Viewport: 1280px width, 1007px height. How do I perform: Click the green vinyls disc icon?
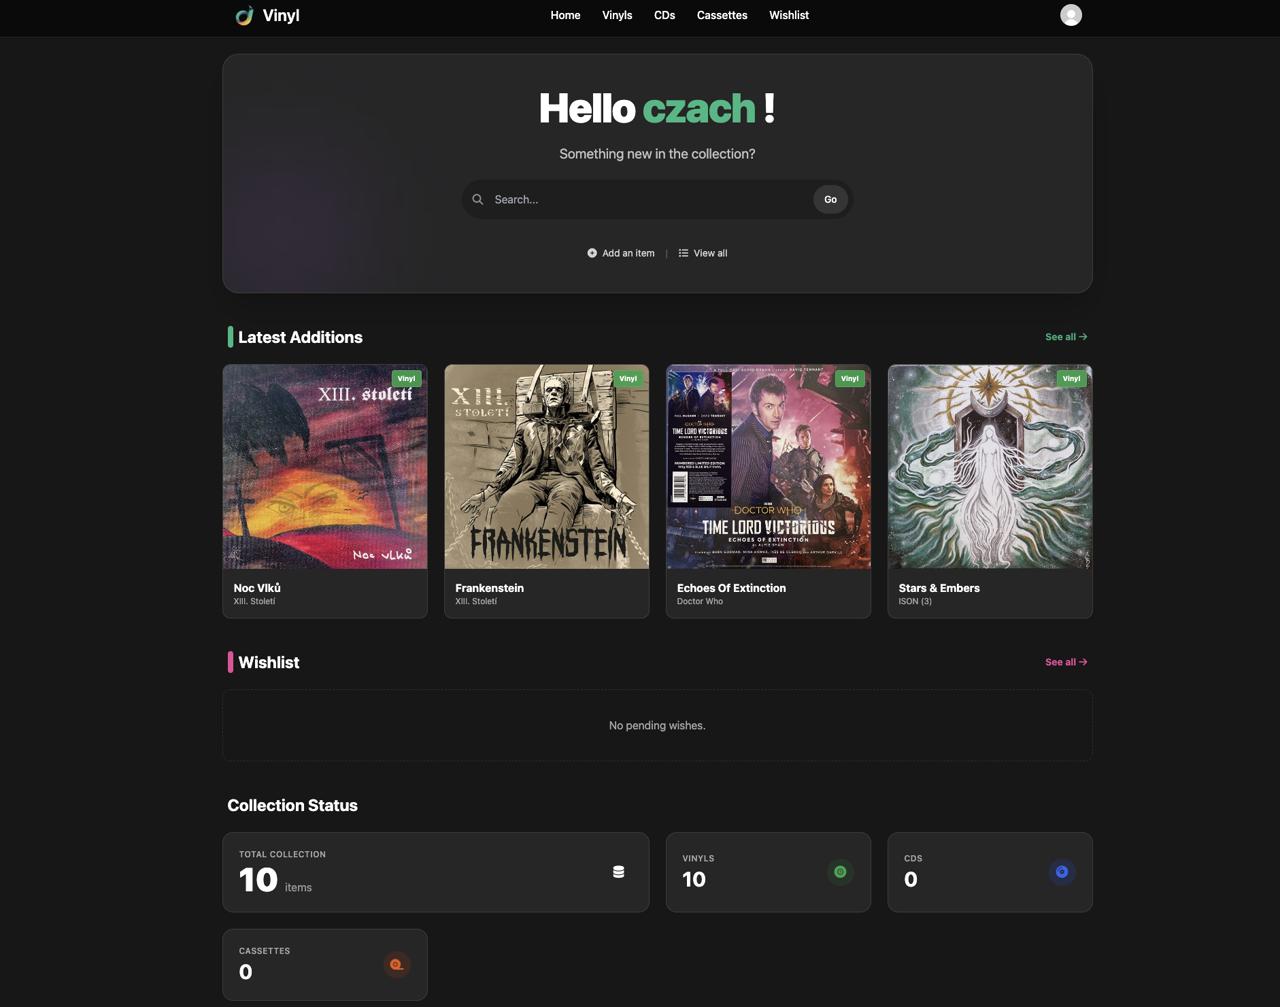840,872
